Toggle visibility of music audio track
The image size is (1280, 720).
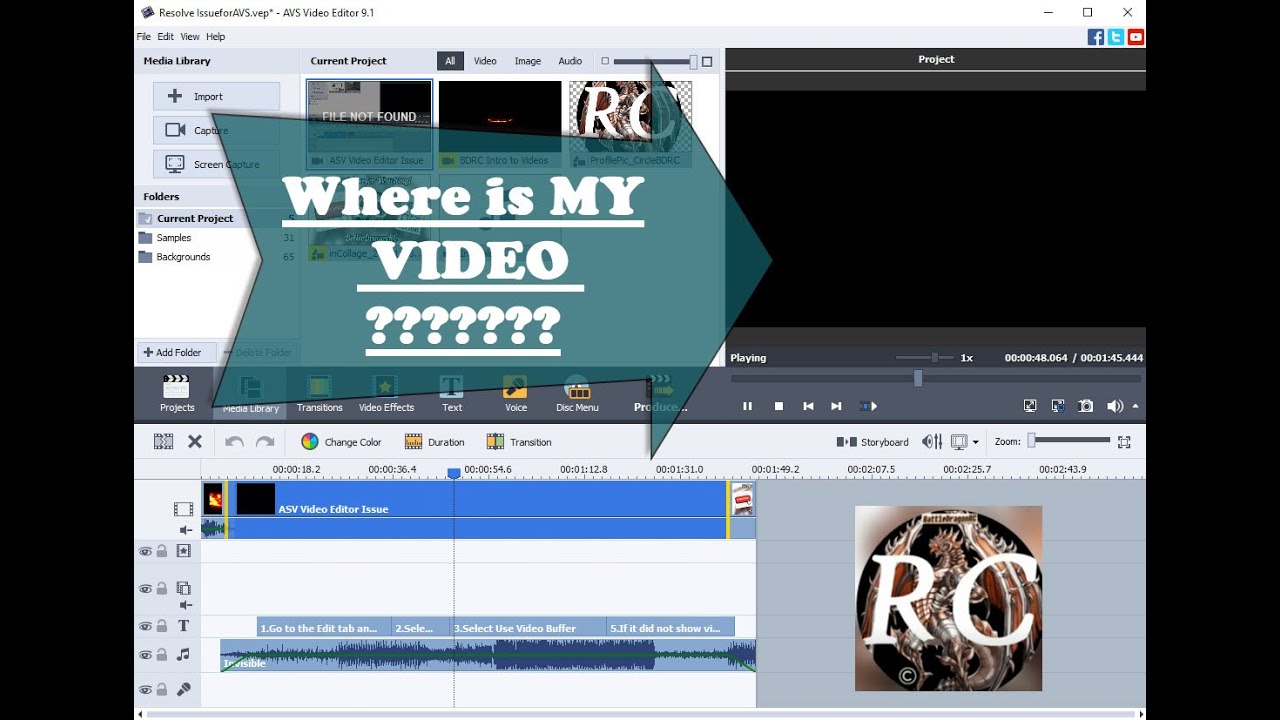pos(145,655)
